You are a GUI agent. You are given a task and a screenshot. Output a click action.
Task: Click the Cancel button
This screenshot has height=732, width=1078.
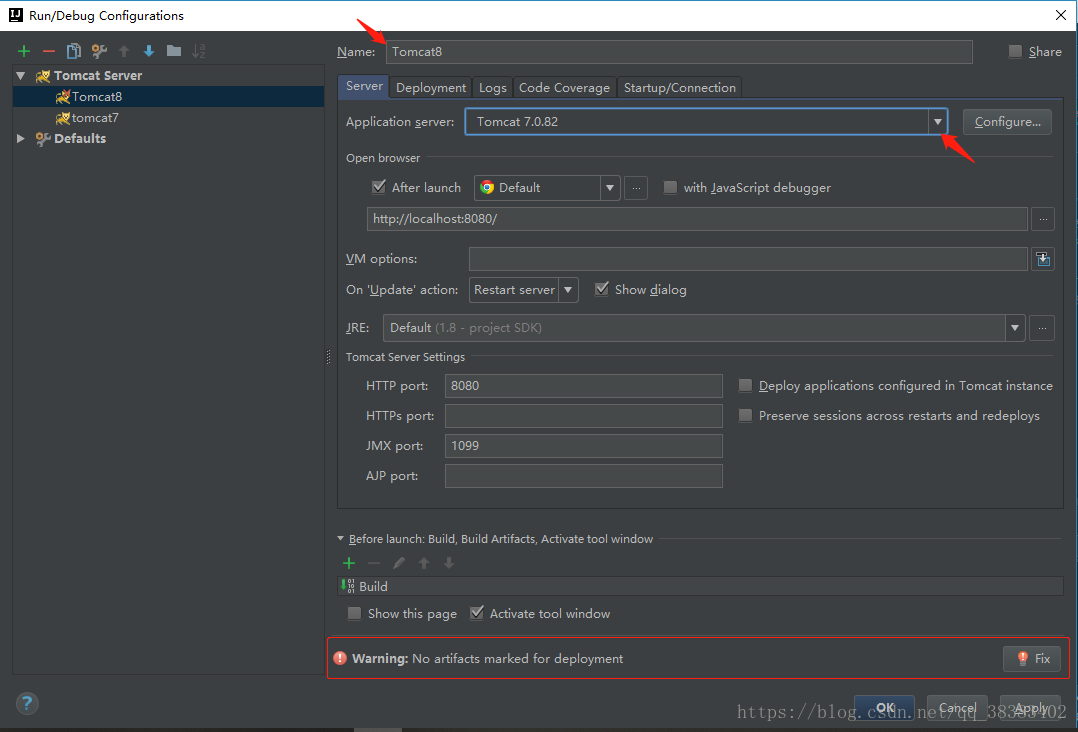click(x=957, y=707)
